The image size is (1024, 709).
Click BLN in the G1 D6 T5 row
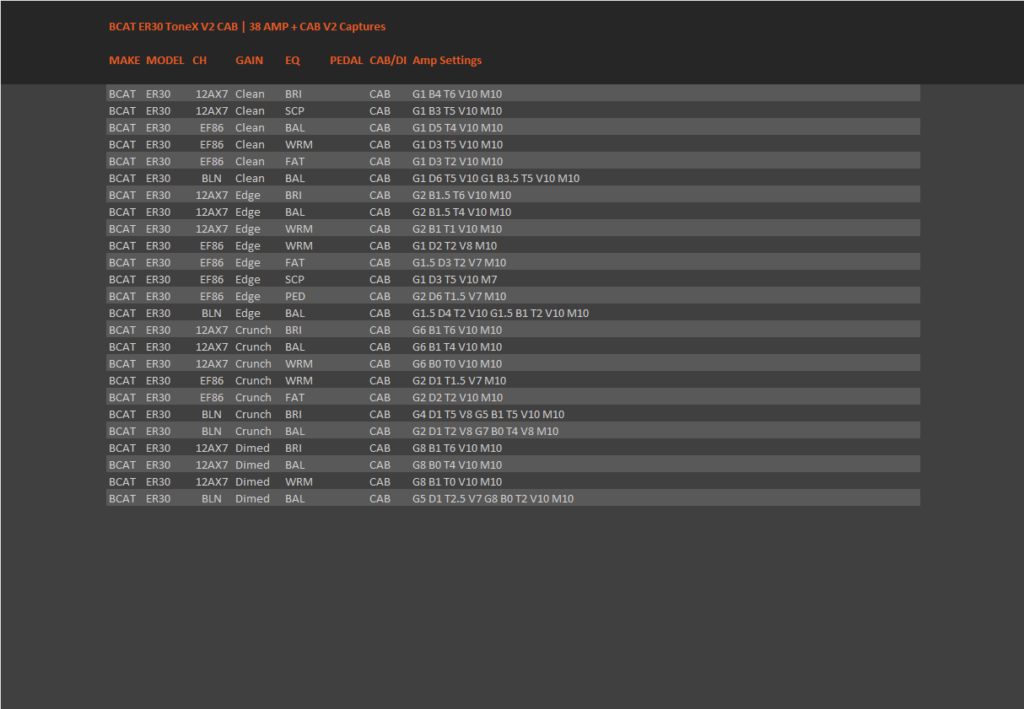pyautogui.click(x=211, y=178)
